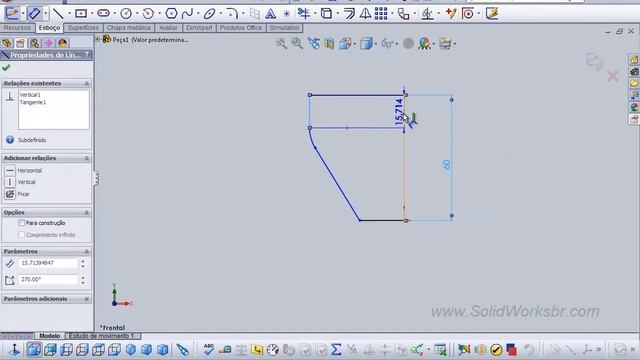Image resolution: width=640 pixels, height=360 pixels.
Task: Click the Isometric view cube icon
Action: point(131,350)
